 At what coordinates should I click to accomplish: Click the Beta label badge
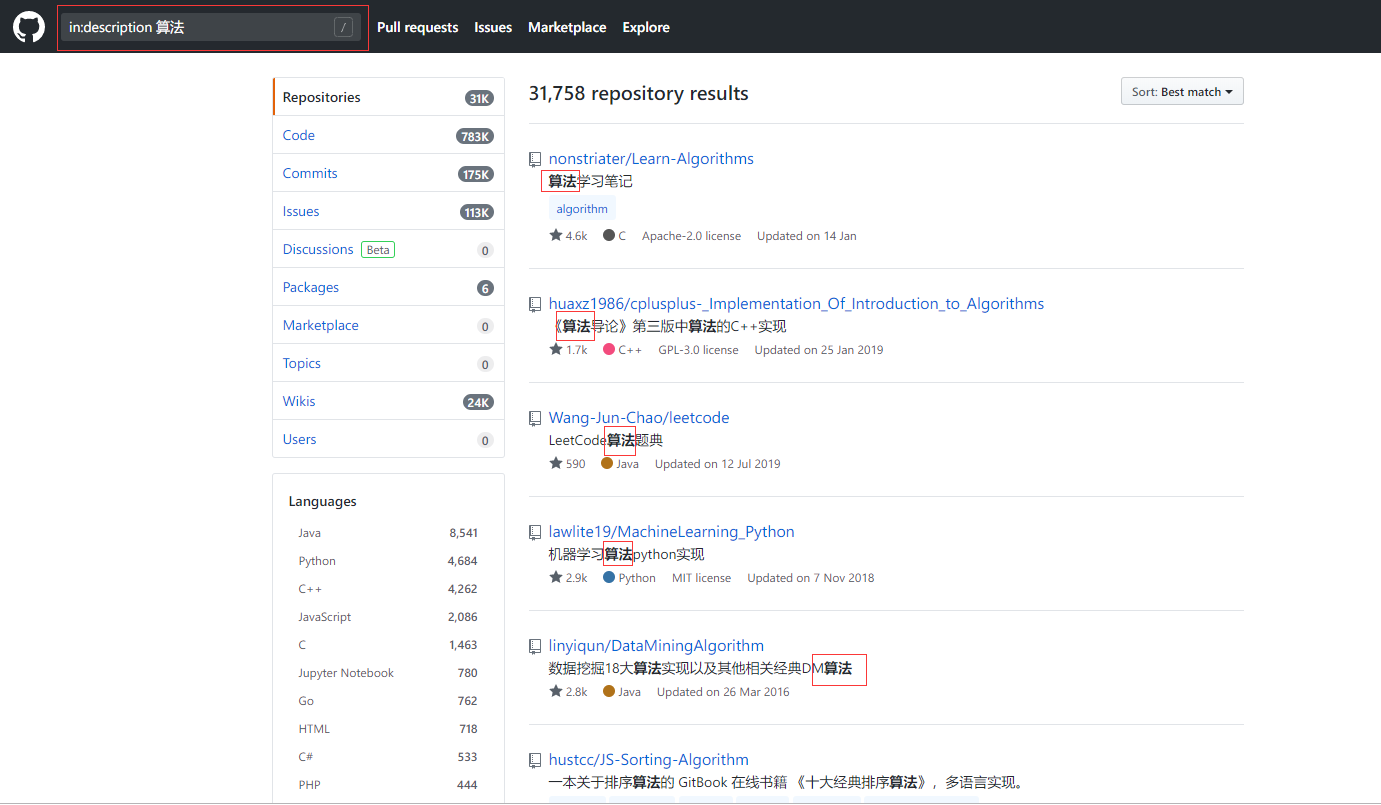click(x=378, y=250)
